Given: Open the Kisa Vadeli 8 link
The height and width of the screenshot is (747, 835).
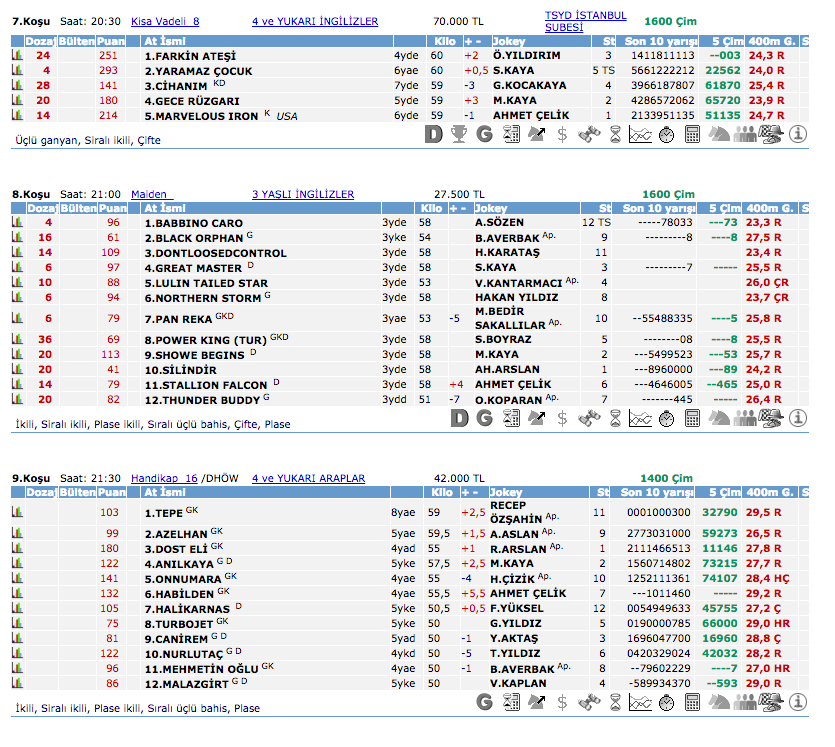Looking at the screenshot, I should tap(165, 21).
